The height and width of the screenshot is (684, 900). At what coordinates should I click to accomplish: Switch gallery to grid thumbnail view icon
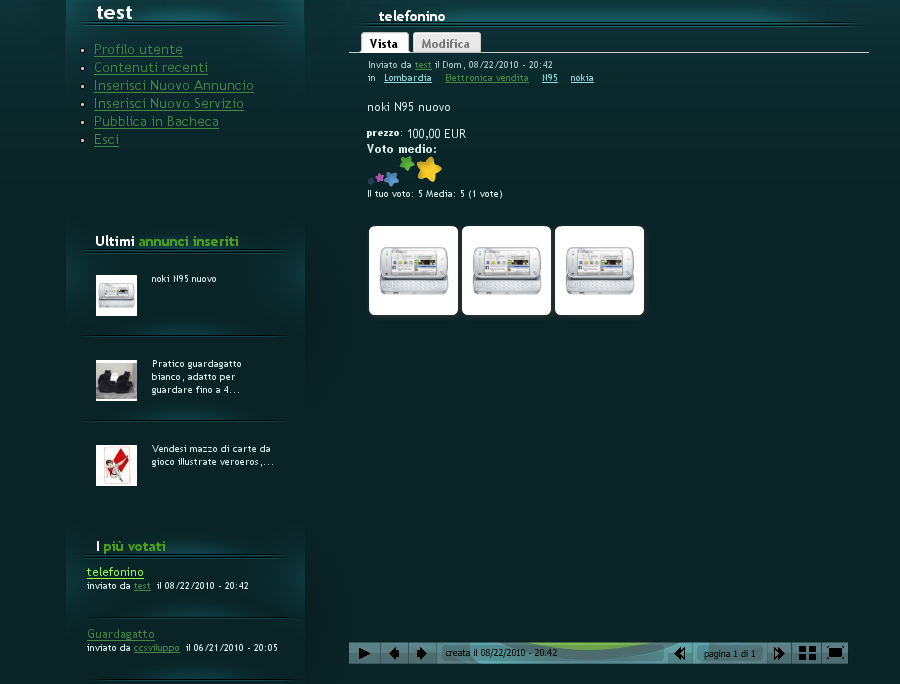[807, 653]
